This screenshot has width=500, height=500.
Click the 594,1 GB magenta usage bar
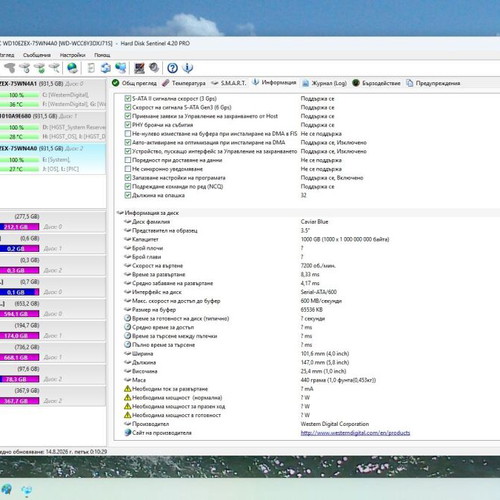point(19,314)
